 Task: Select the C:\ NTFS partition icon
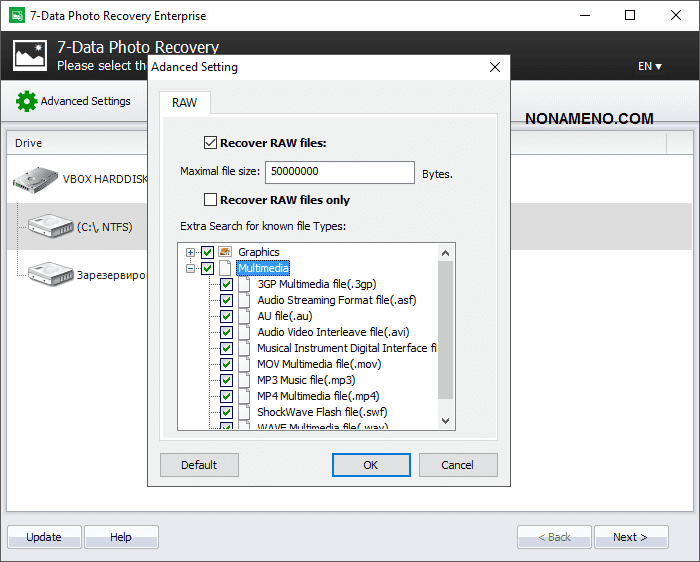tap(50, 226)
